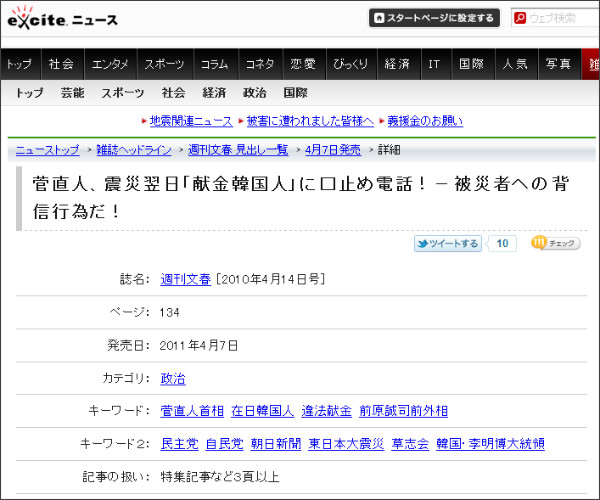Image resolution: width=600 pixels, height=500 pixels.
Task: Click keyword 自民党
Action: tap(224, 444)
